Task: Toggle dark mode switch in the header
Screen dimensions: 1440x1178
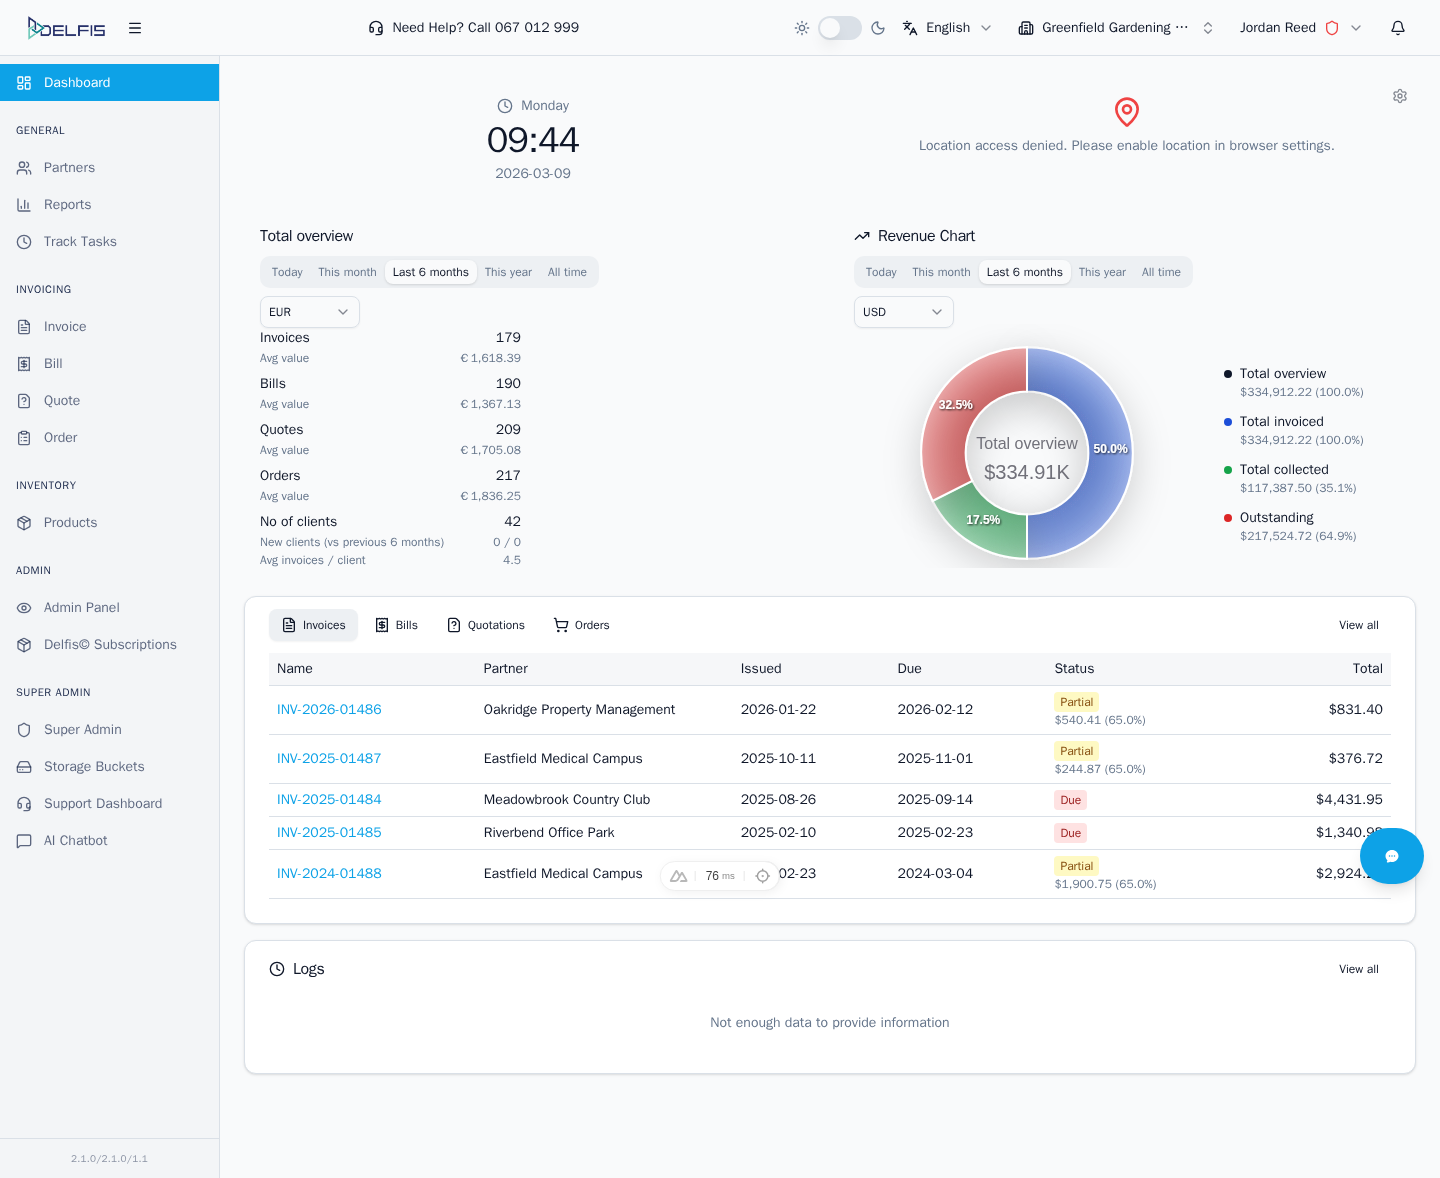Action: click(x=840, y=27)
